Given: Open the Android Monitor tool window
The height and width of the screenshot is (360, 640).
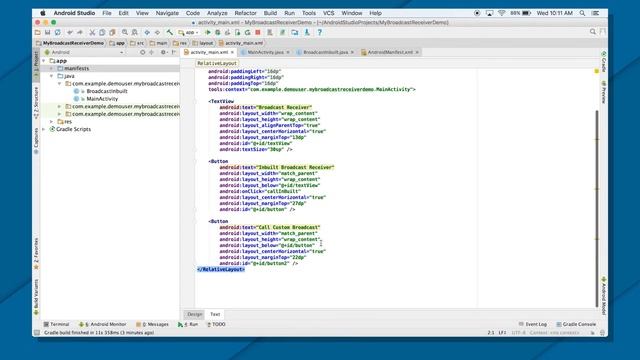Looking at the screenshot, I should (102, 324).
